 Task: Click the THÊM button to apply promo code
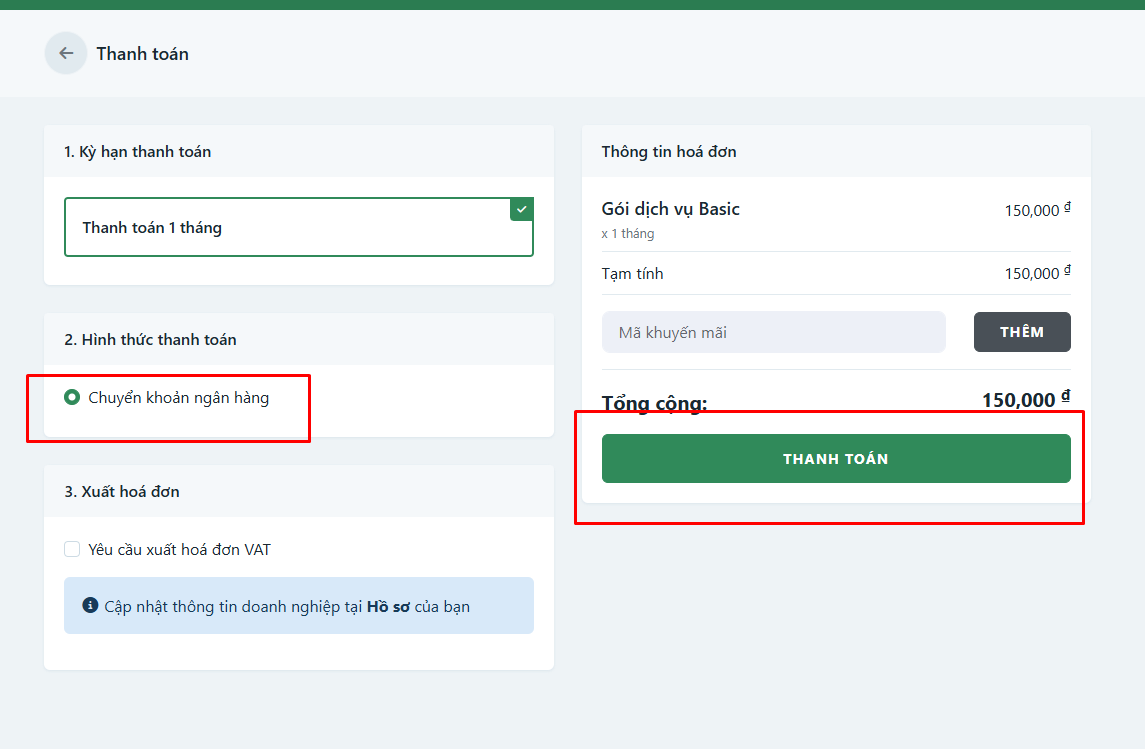click(1022, 332)
